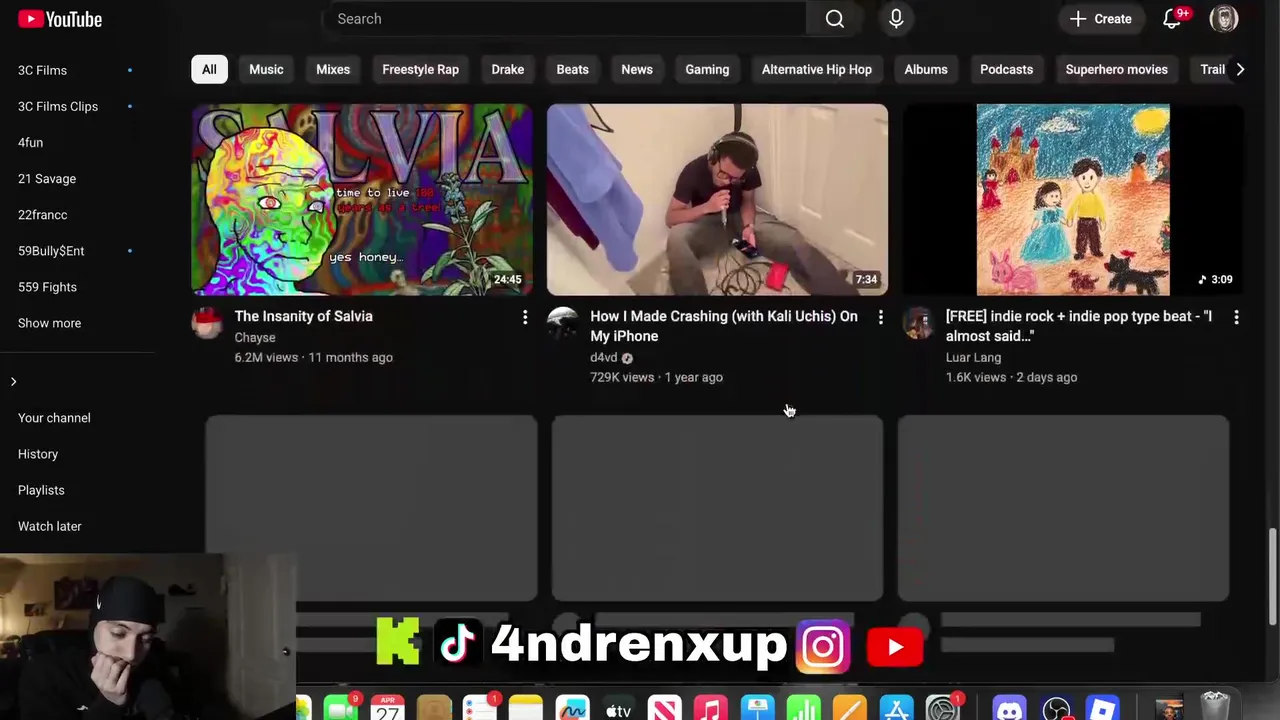Select the Superhero movies chip
This screenshot has height=720, width=1280.
(1116, 69)
